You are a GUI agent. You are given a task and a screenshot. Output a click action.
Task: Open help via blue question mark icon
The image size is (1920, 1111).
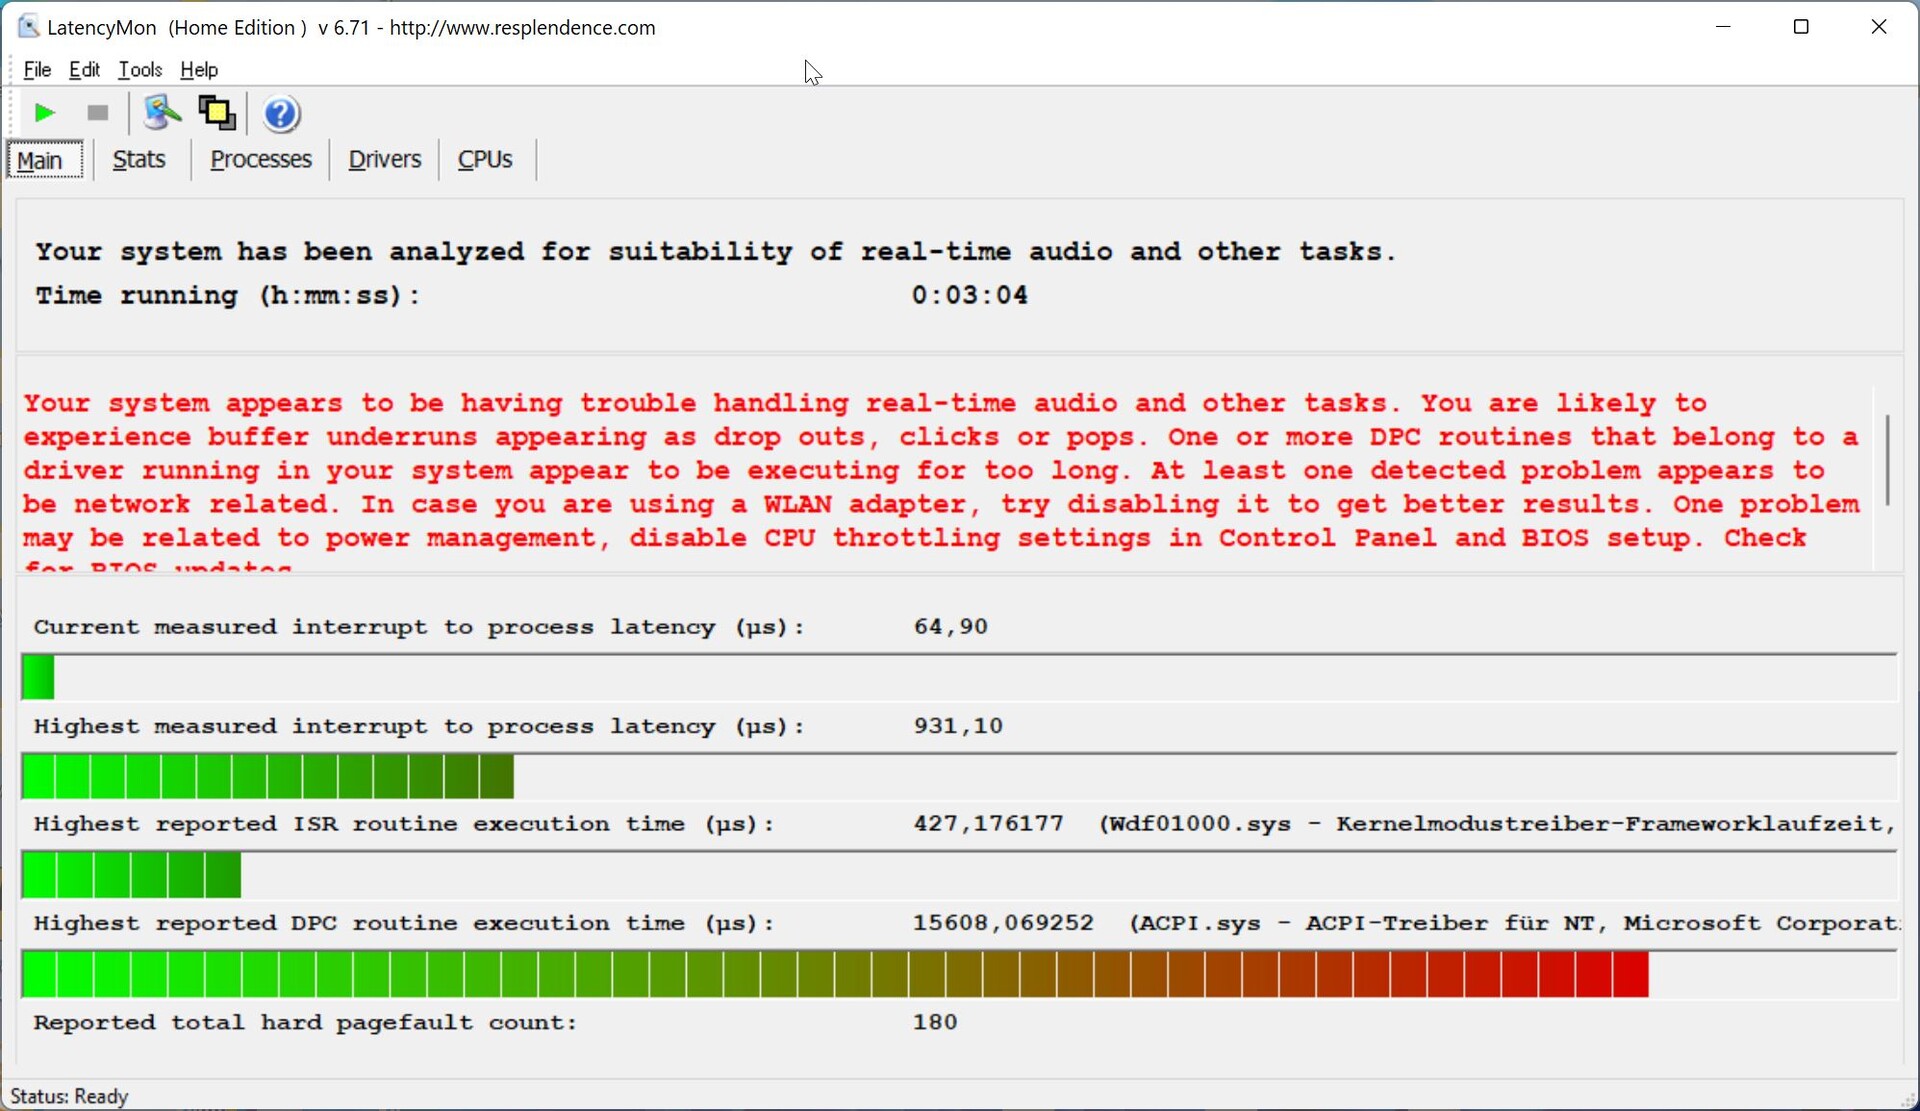click(x=281, y=114)
